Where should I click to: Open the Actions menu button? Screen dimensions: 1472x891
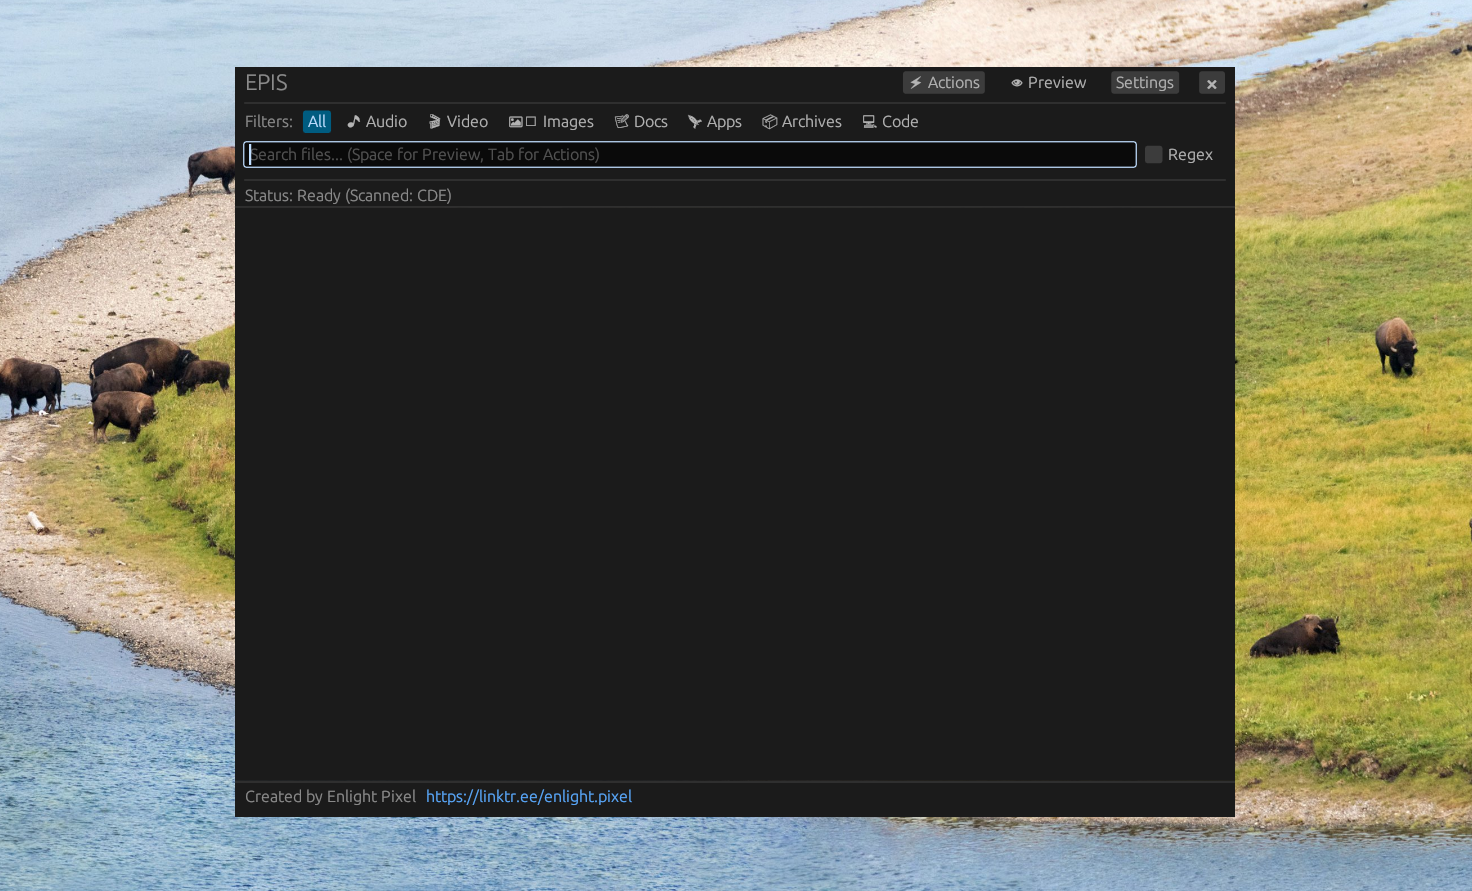coord(944,83)
